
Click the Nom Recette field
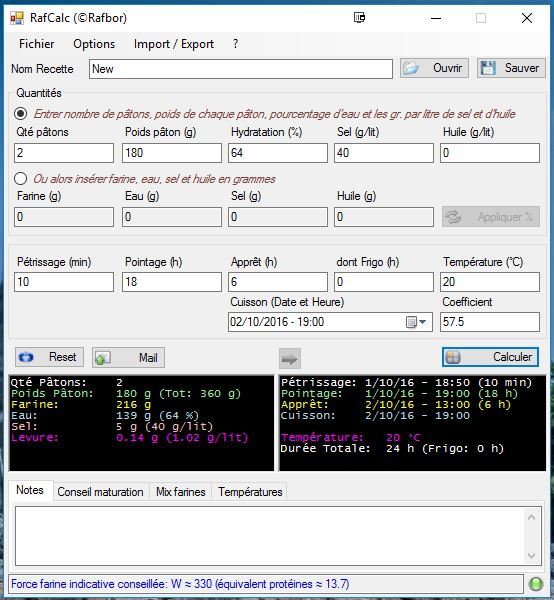click(x=241, y=69)
